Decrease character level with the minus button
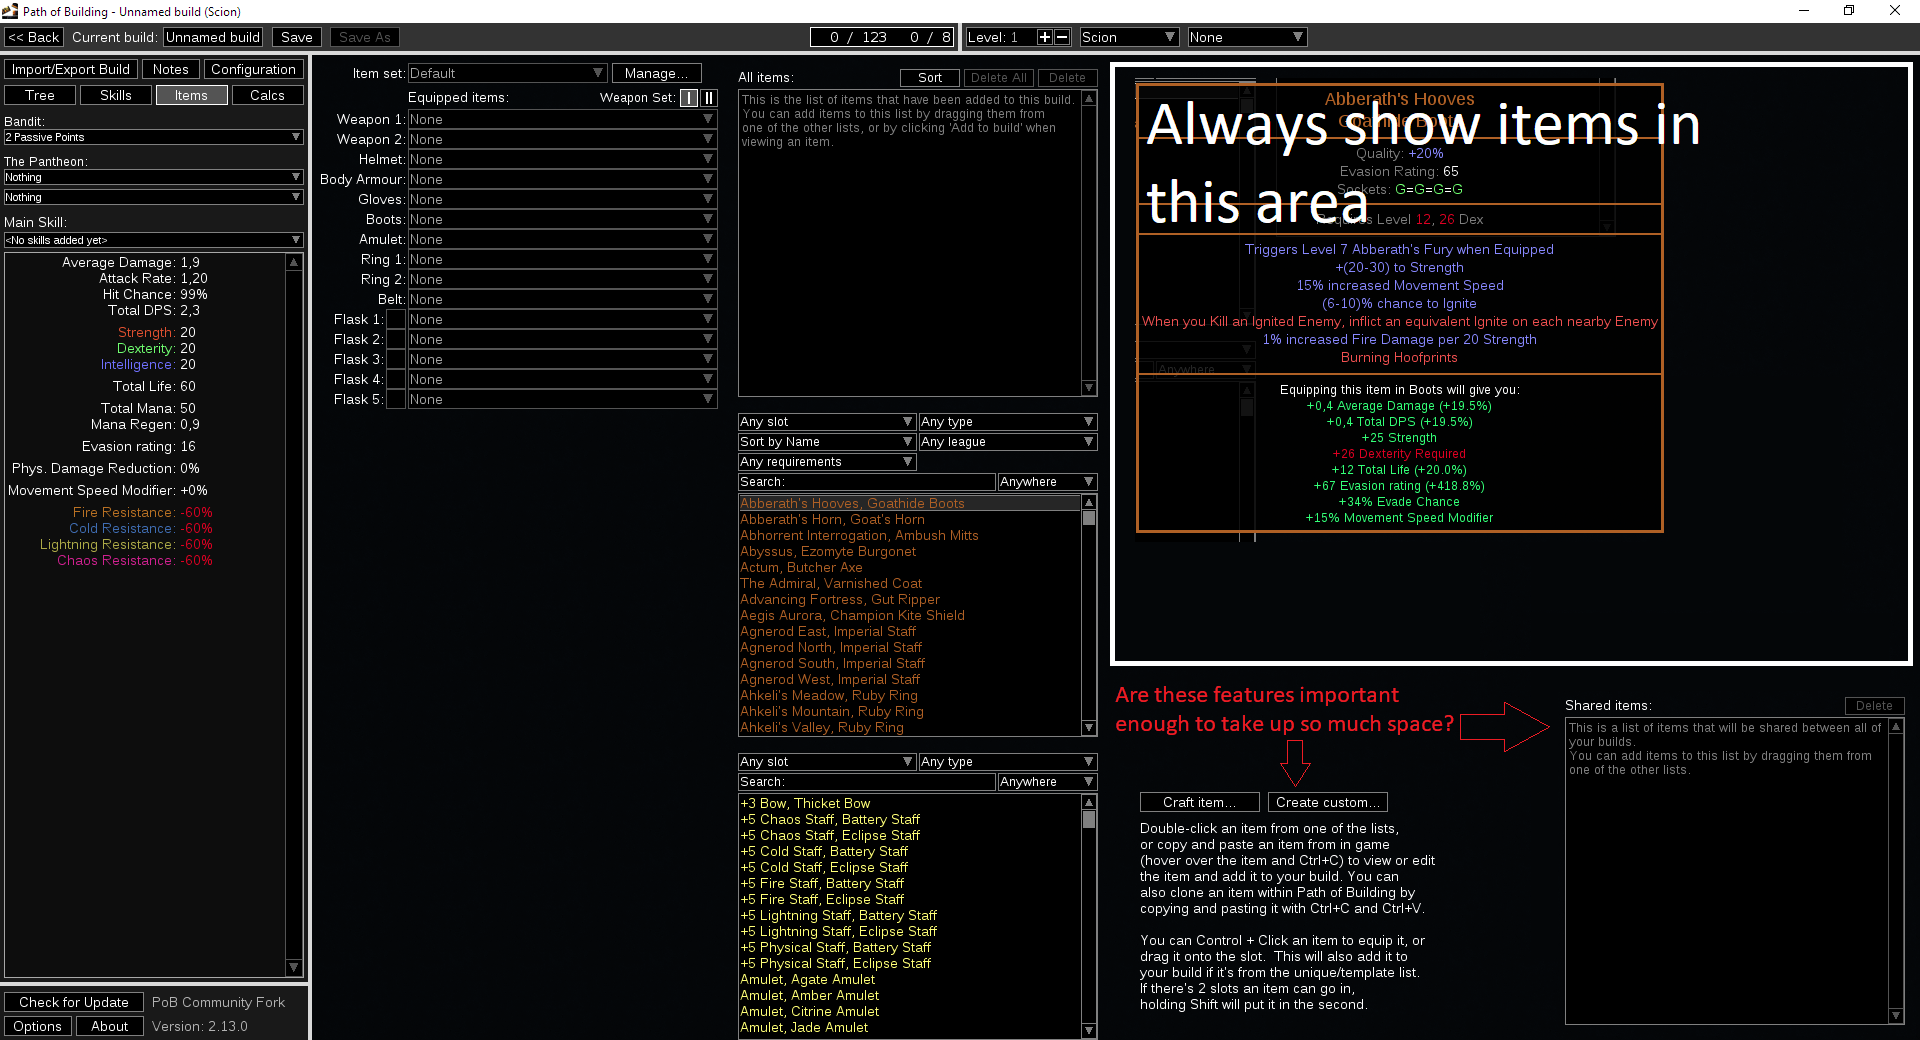1920x1040 pixels. click(x=1062, y=37)
